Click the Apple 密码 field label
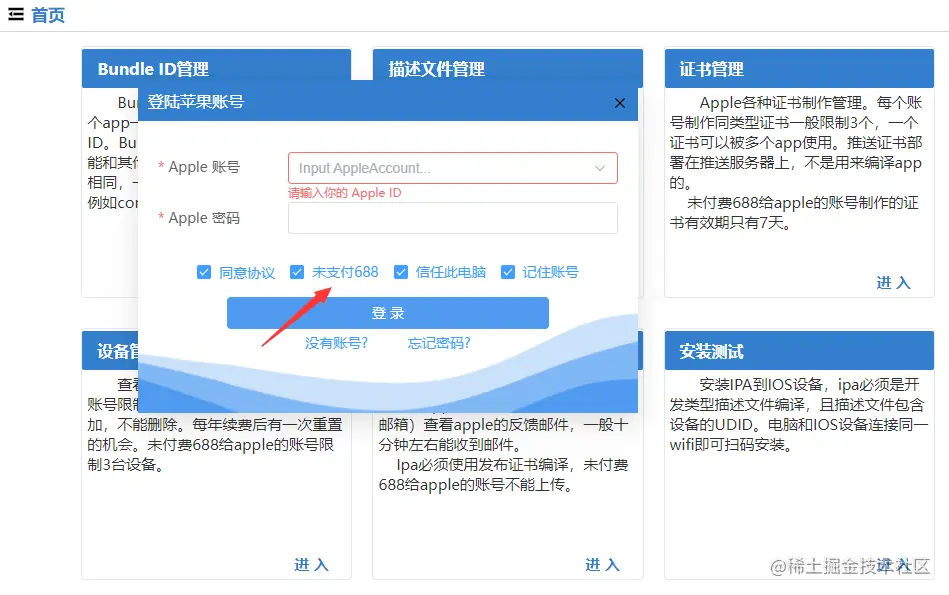Image resolution: width=949 pixels, height=595 pixels. tap(204, 218)
